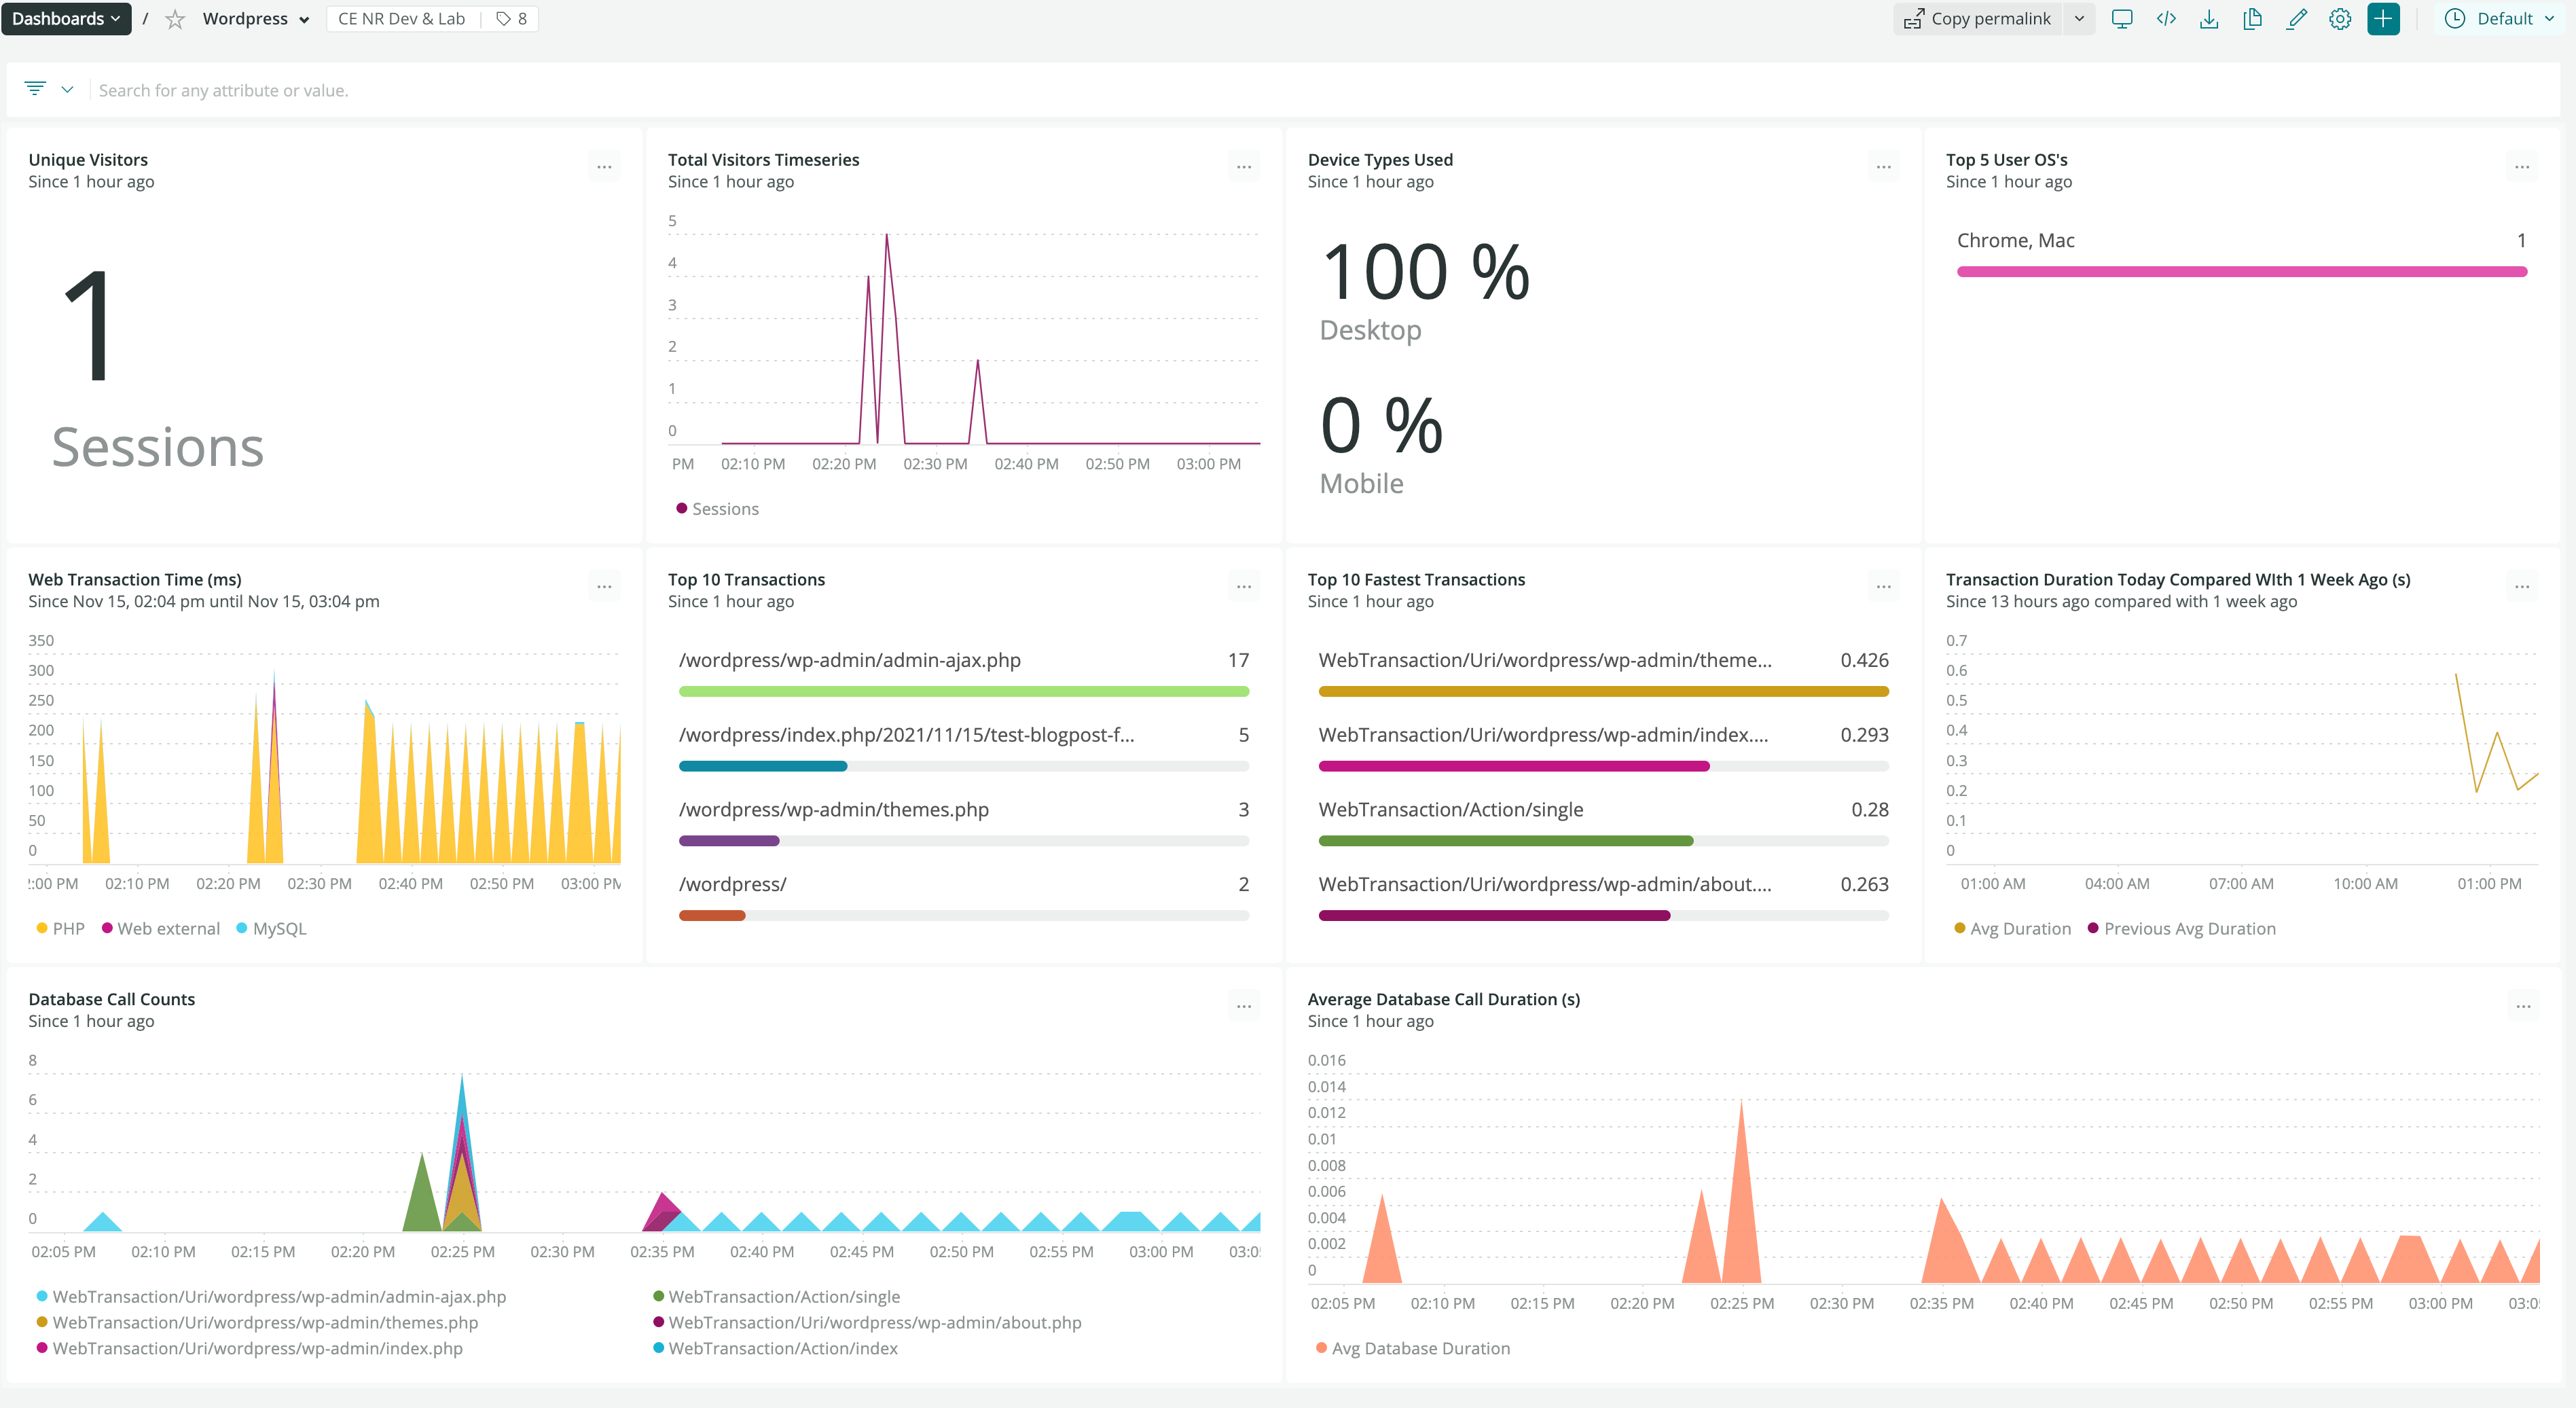The image size is (2576, 1408).
Task: Enter TV mode via monitor icon
Action: 2121,19
